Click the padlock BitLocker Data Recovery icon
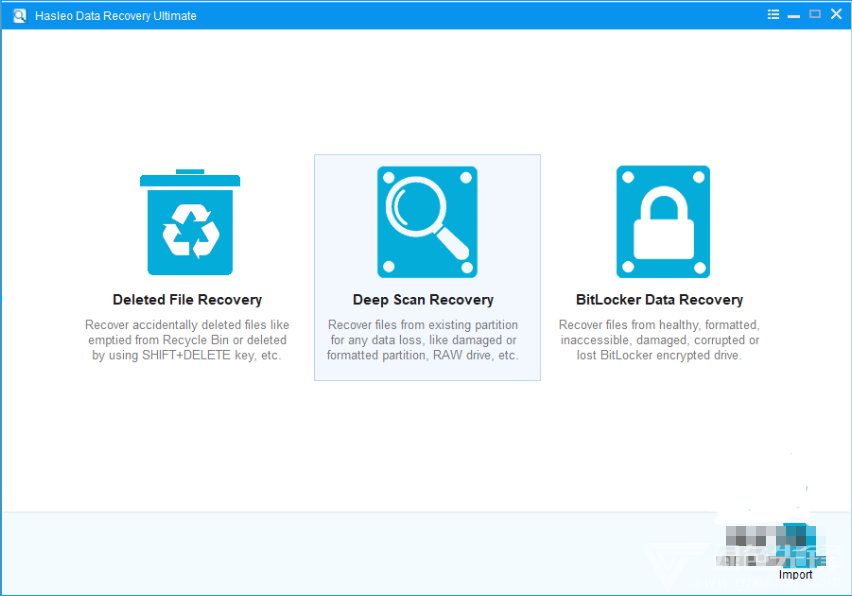This screenshot has width=852, height=596. click(x=663, y=222)
